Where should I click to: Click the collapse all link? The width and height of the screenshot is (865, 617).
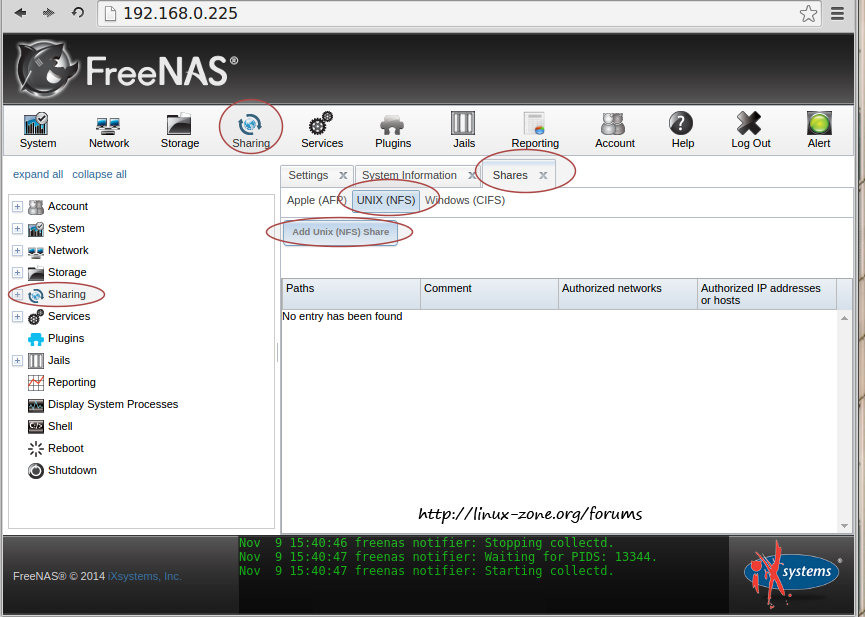pos(99,174)
